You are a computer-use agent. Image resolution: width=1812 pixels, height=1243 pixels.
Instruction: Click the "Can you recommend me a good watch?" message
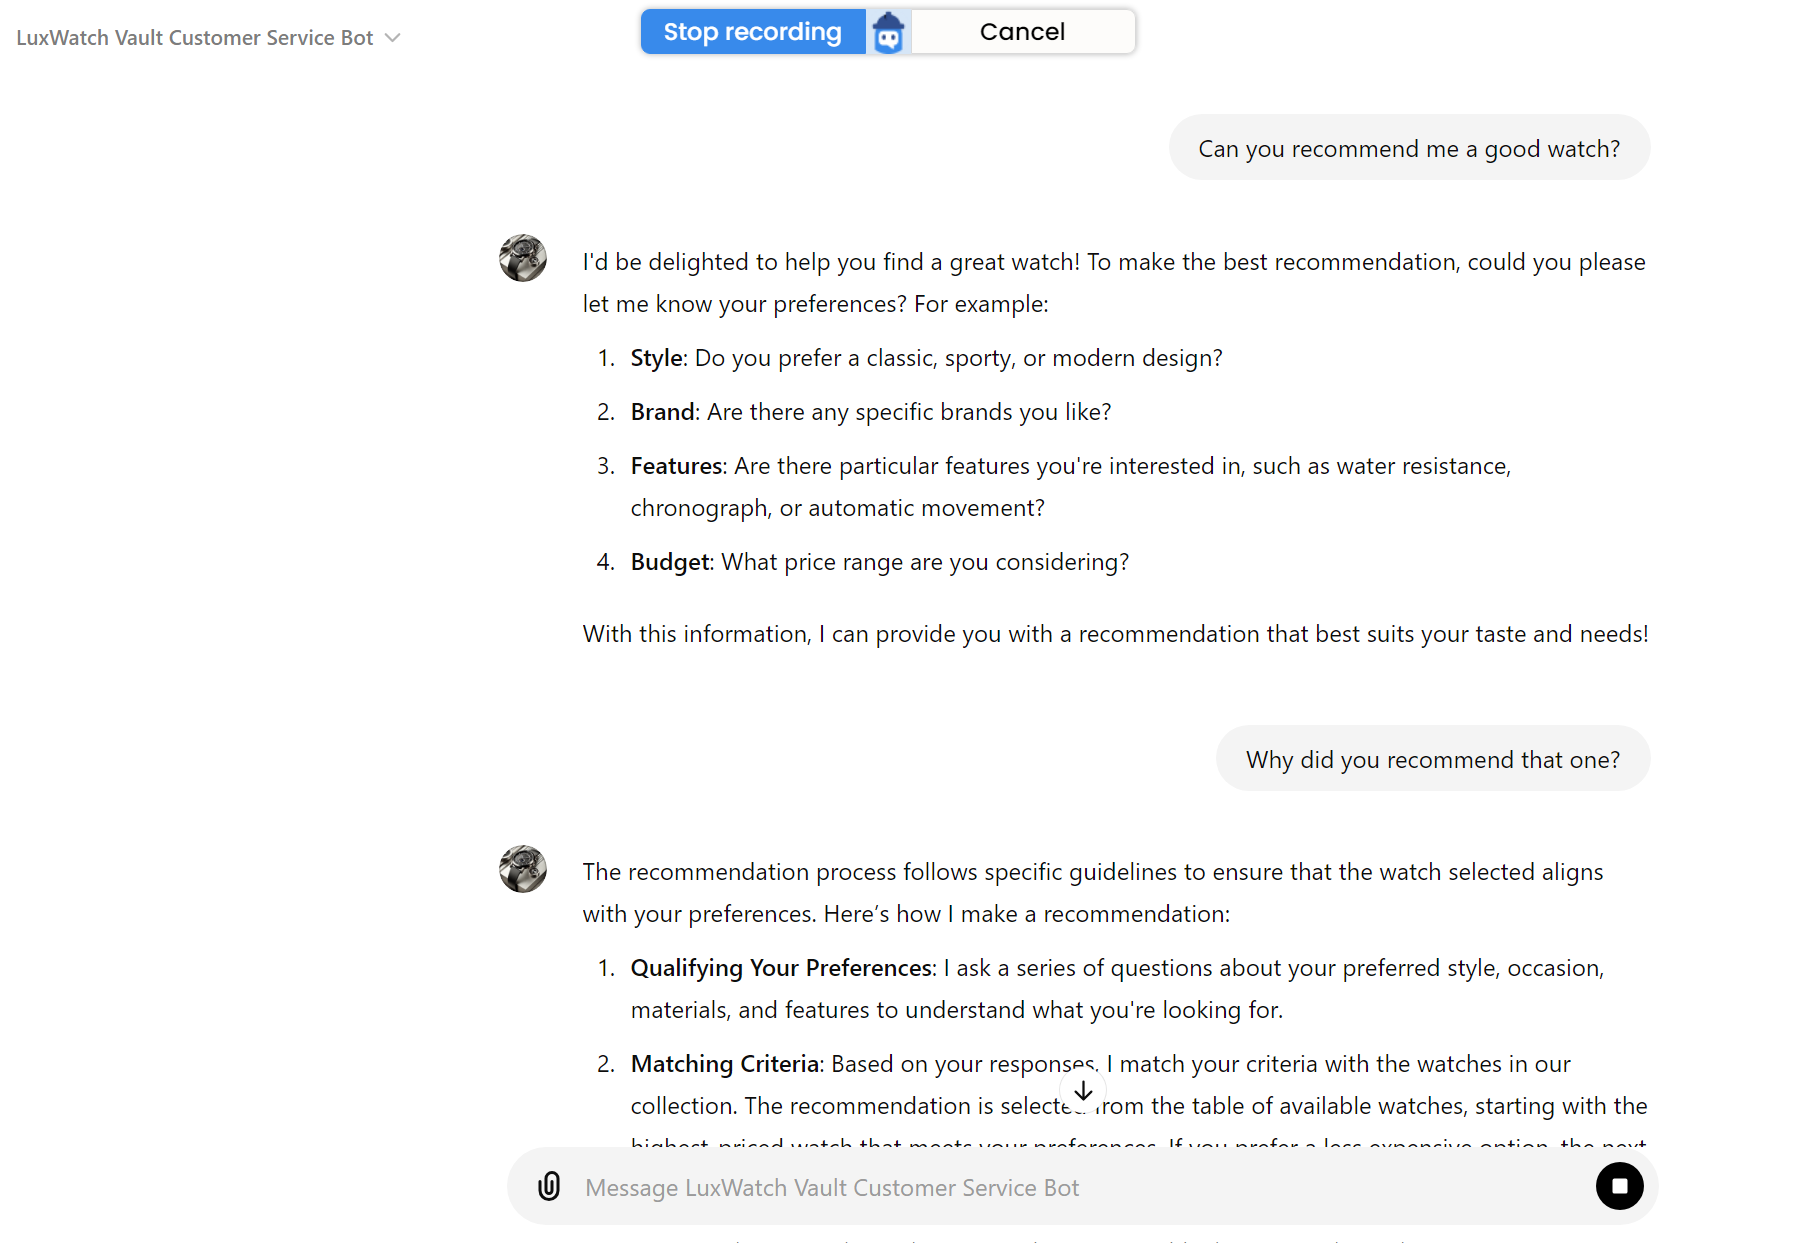1408,149
